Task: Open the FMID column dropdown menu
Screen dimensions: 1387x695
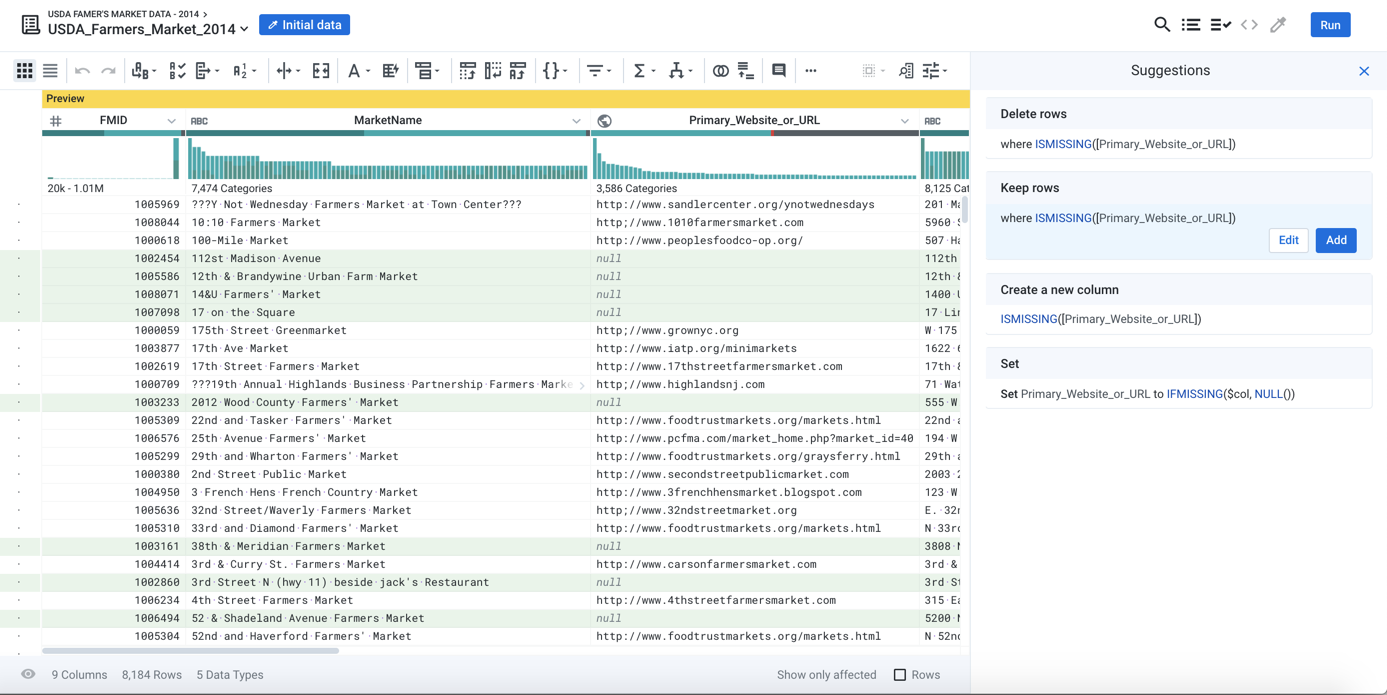Action: click(x=171, y=121)
